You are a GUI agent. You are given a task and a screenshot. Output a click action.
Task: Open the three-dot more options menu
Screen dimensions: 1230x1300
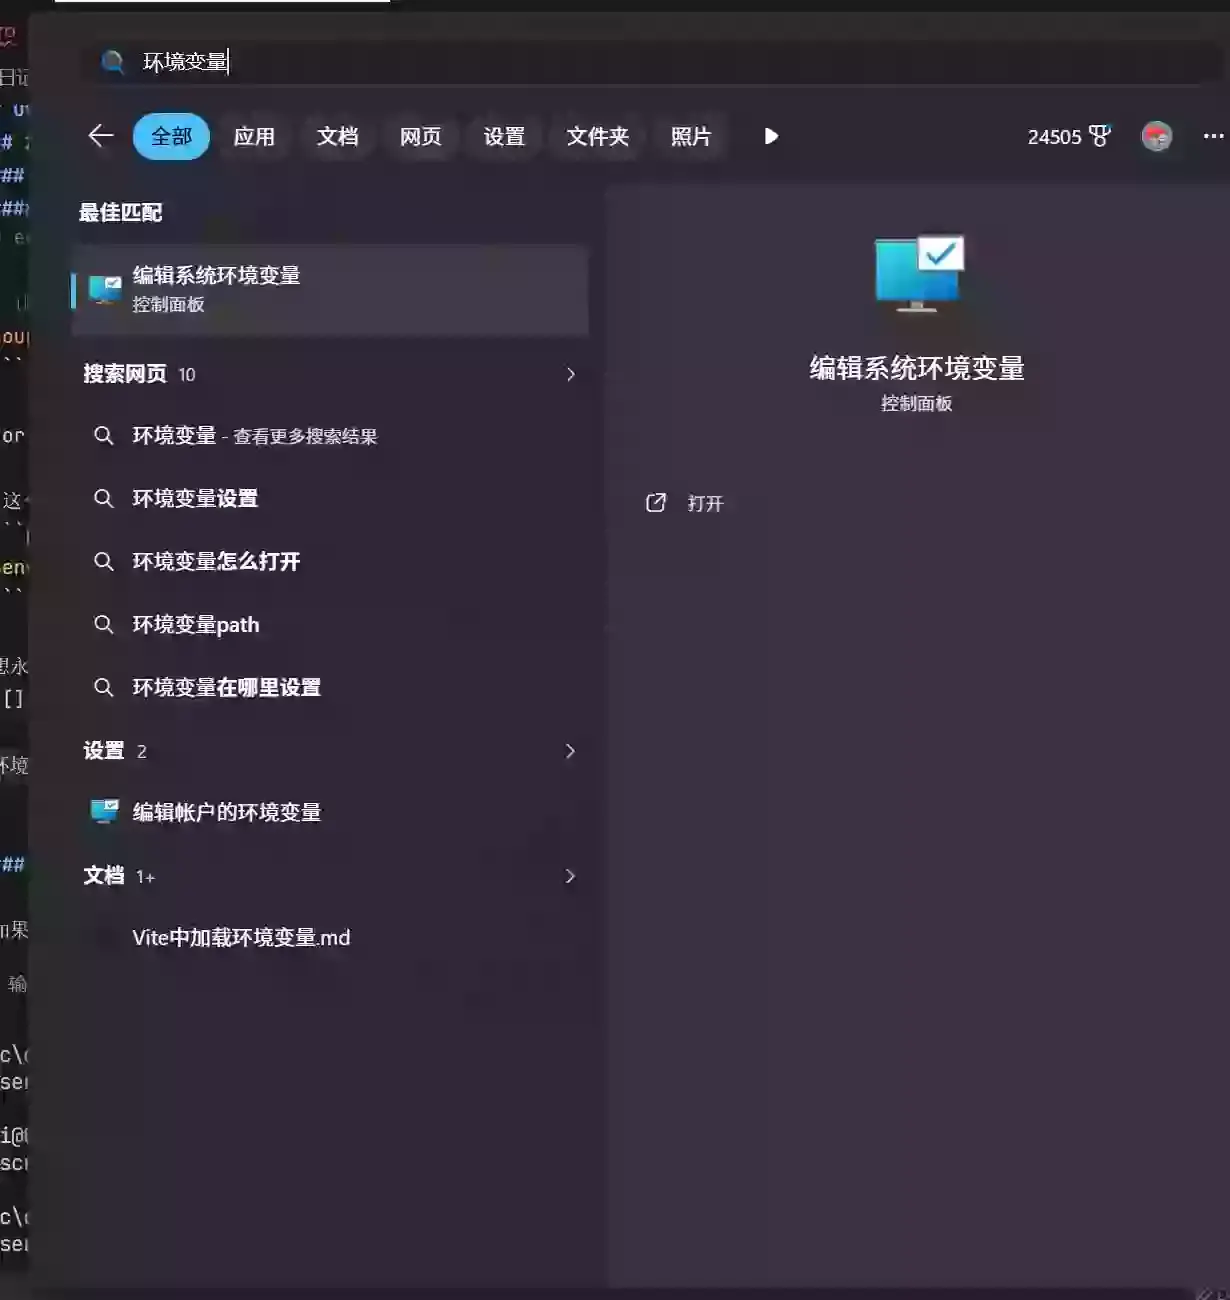1212,137
